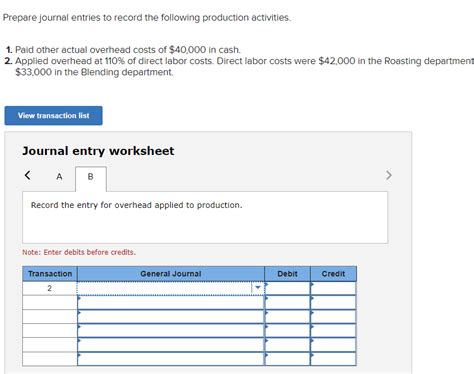Click the third row Credit cell
Screen dimensions: 474x374
point(333,316)
